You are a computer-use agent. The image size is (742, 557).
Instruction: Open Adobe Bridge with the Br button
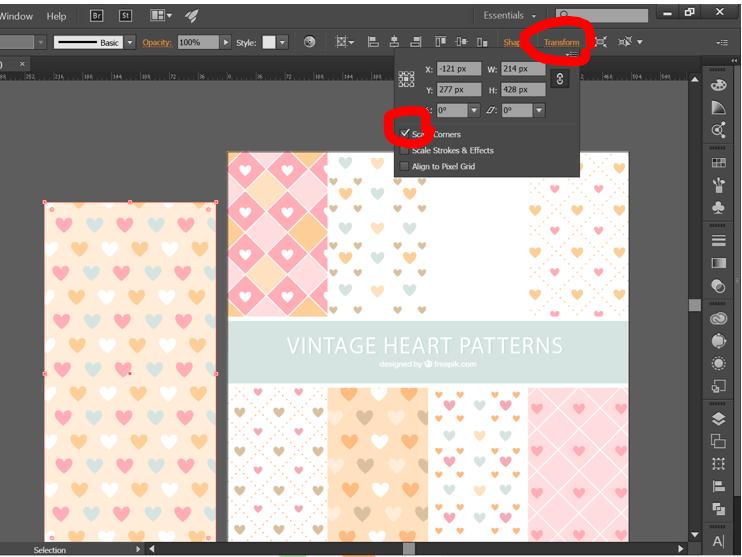[97, 16]
